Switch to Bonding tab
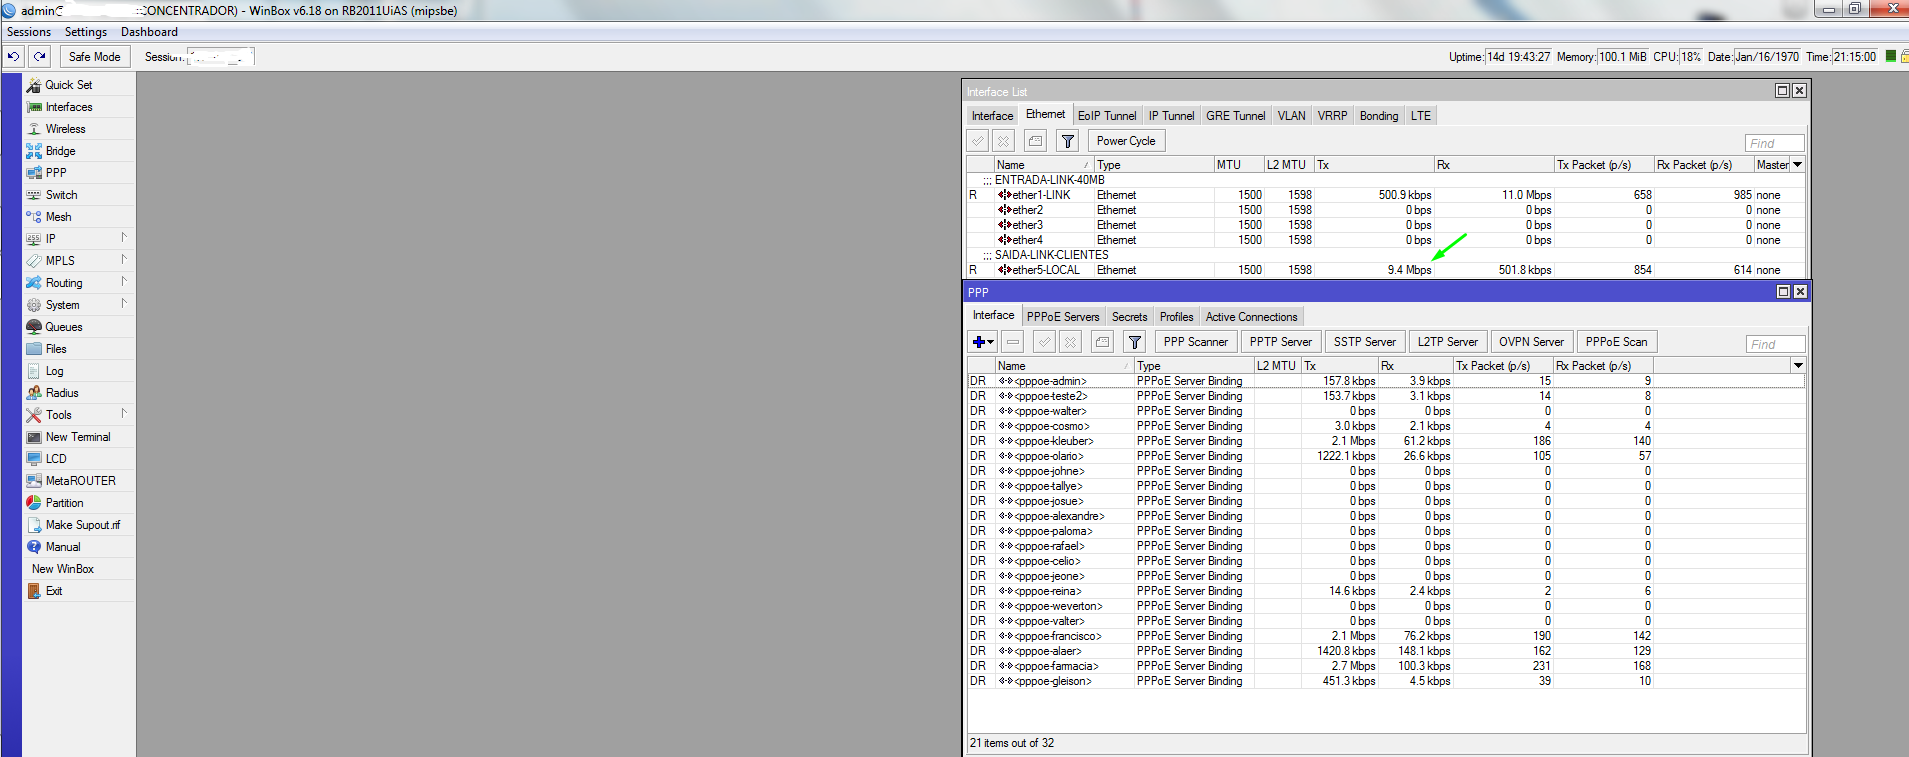1909x757 pixels. [1379, 116]
